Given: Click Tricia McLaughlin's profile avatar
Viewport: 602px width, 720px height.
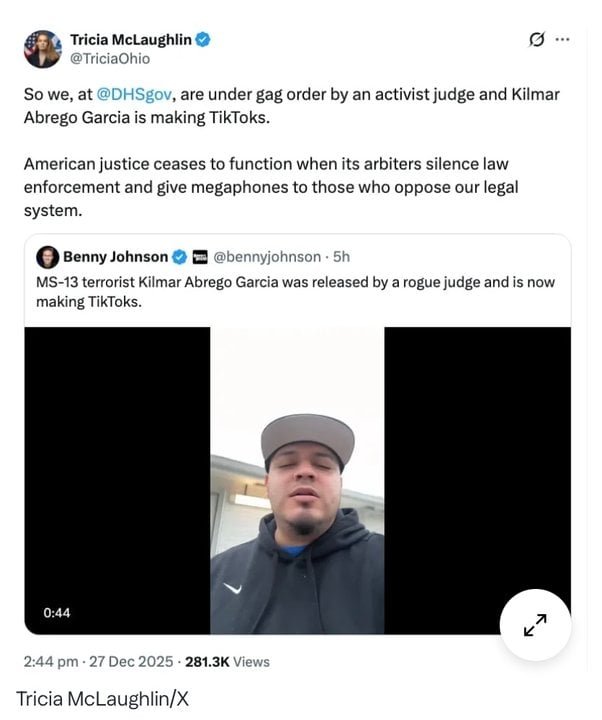Looking at the screenshot, I should click(x=43, y=49).
